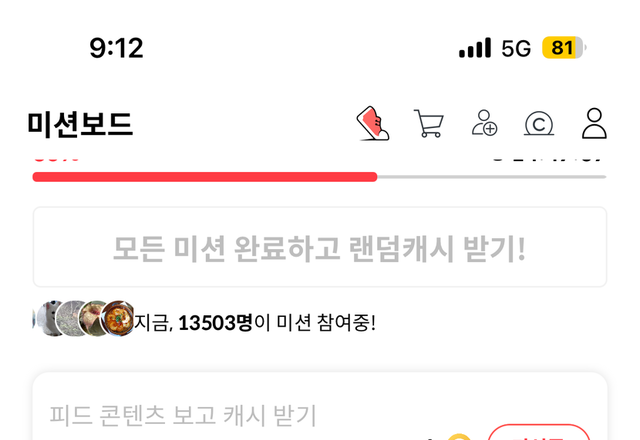Select the red stew participant avatar
The image size is (640, 440).
click(x=118, y=319)
